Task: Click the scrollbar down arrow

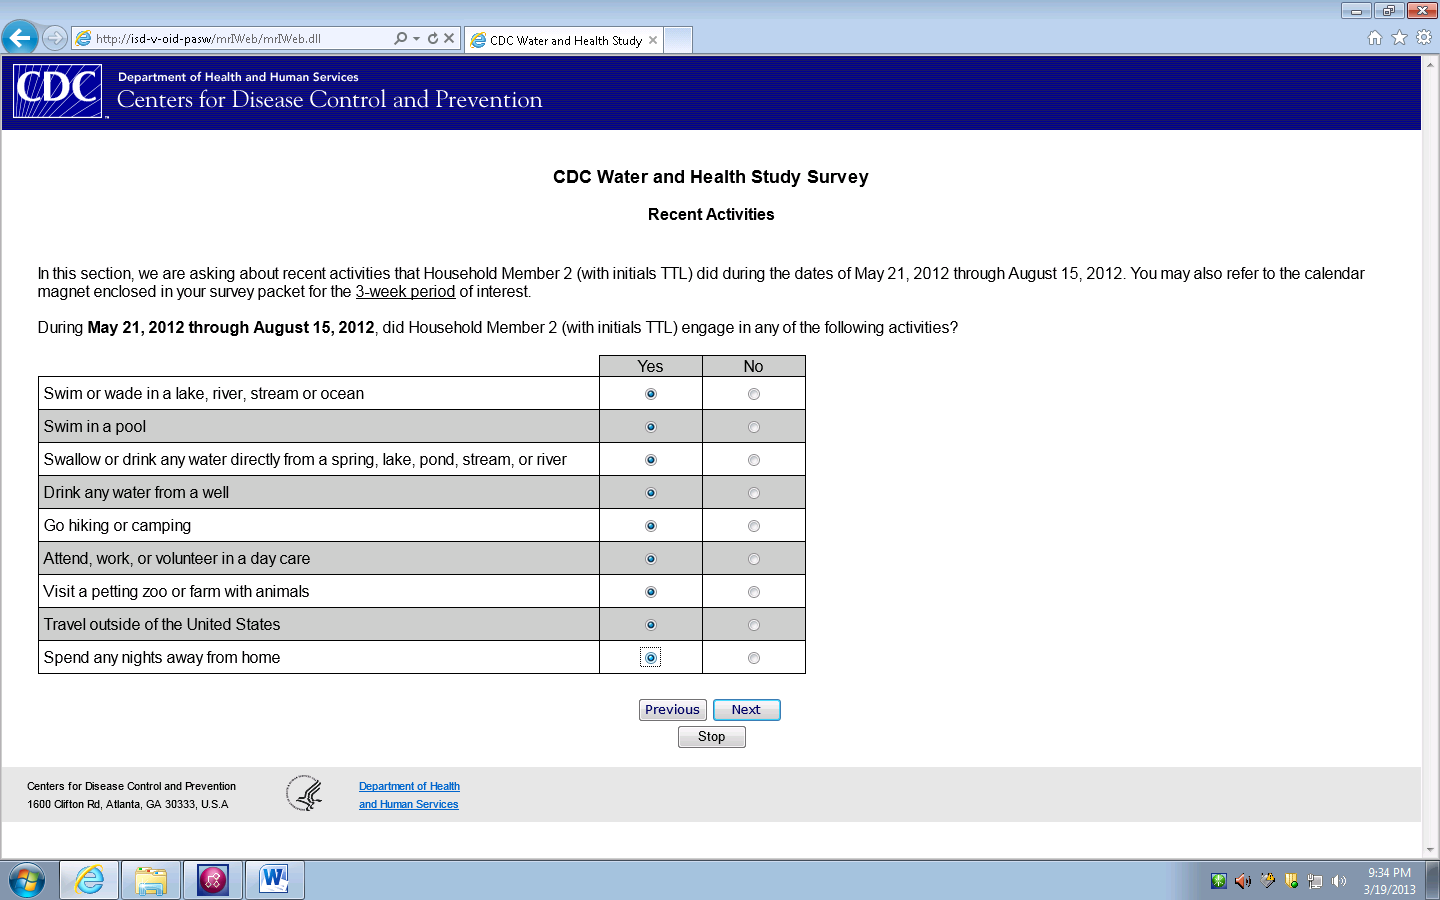Action: click(x=1430, y=850)
